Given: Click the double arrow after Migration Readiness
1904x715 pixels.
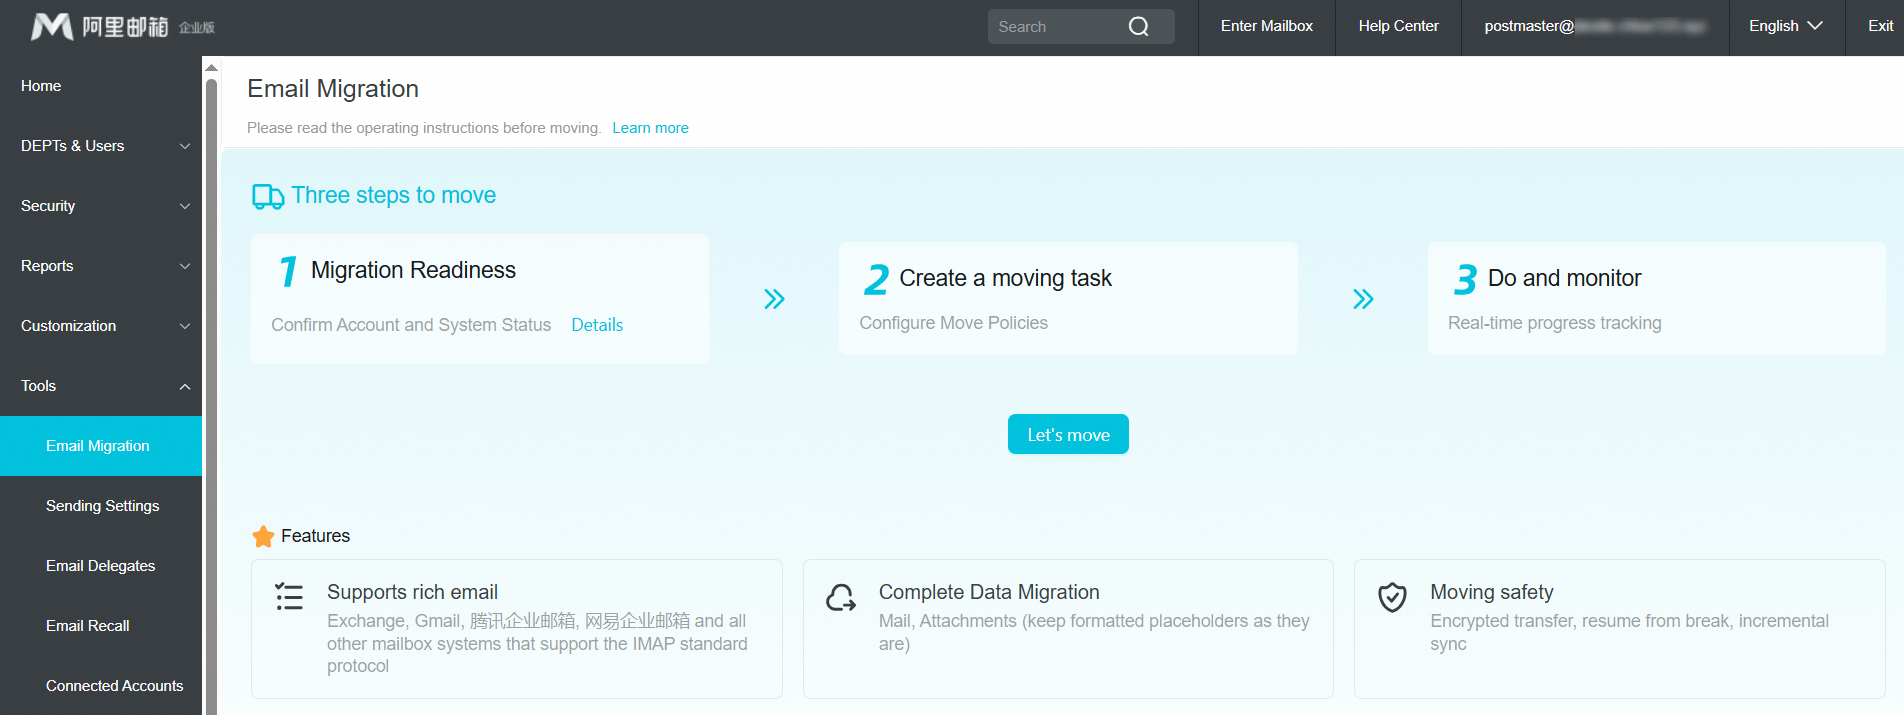Looking at the screenshot, I should coord(774,299).
